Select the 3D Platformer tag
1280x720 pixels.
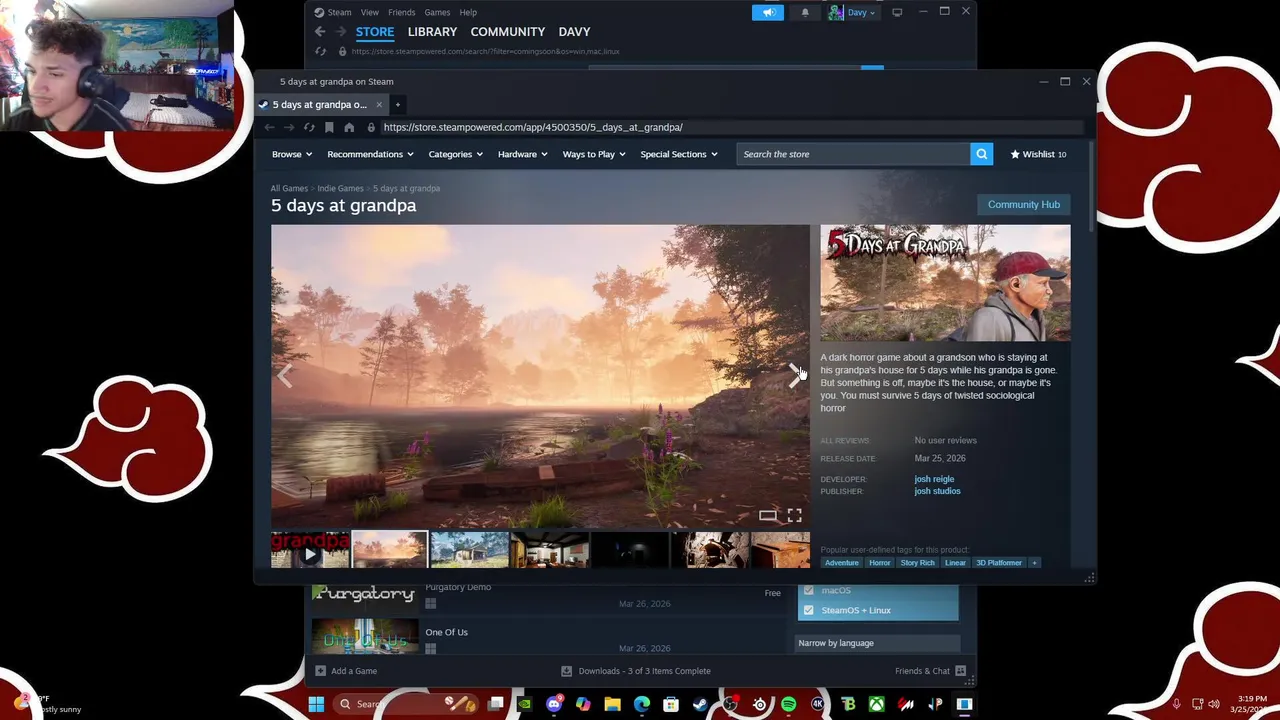click(x=999, y=563)
